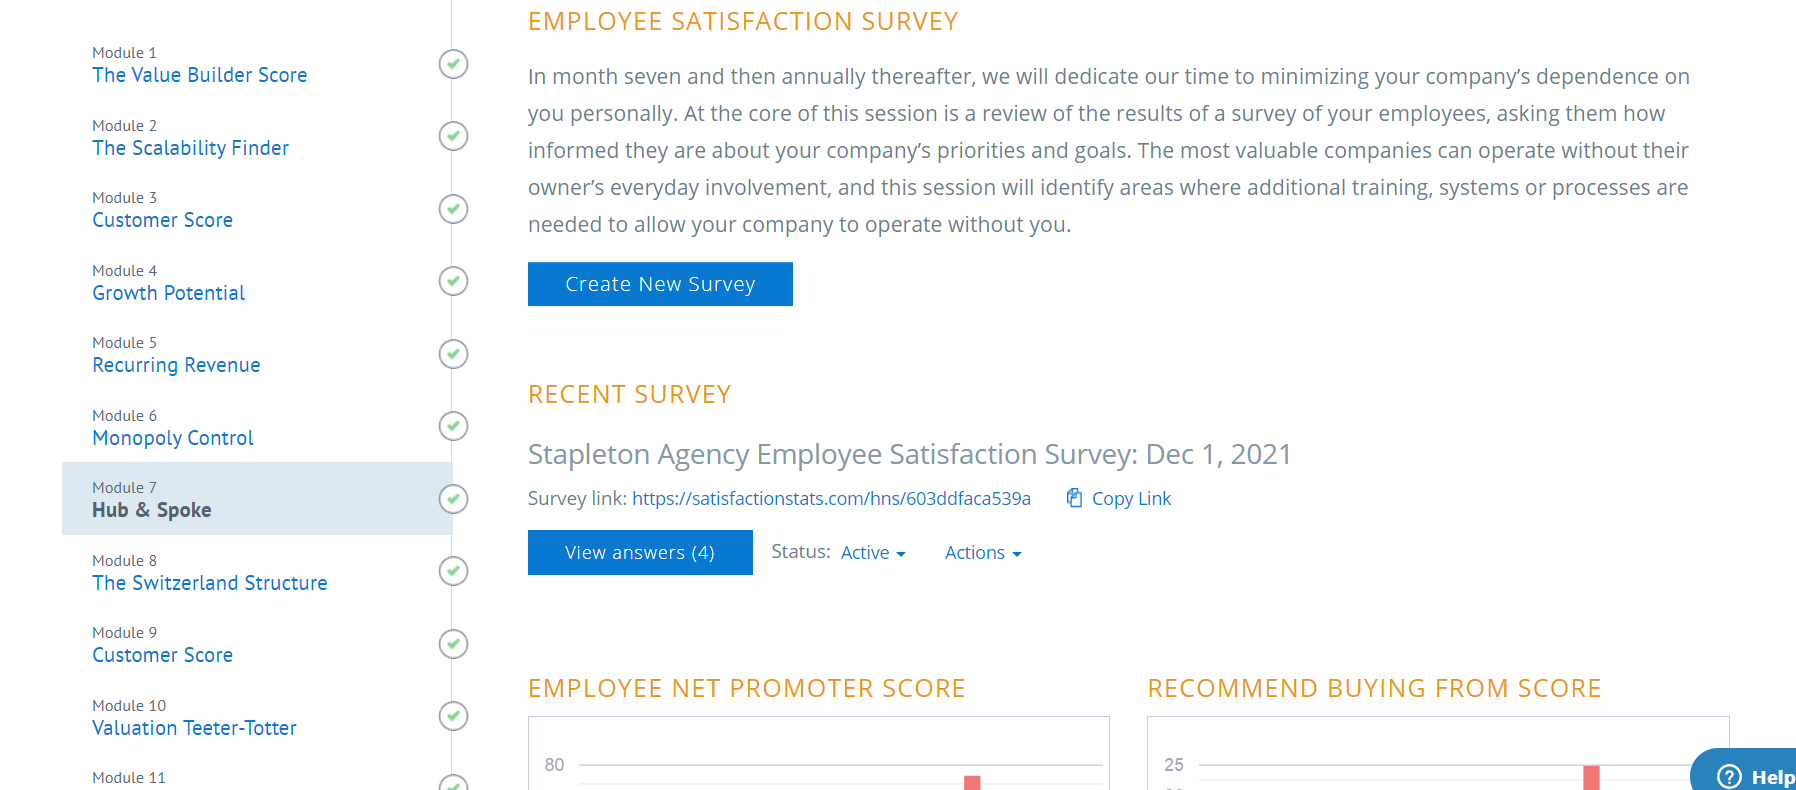Go to Module 8 The Switzerland Structure
The image size is (1796, 790).
[210, 583]
